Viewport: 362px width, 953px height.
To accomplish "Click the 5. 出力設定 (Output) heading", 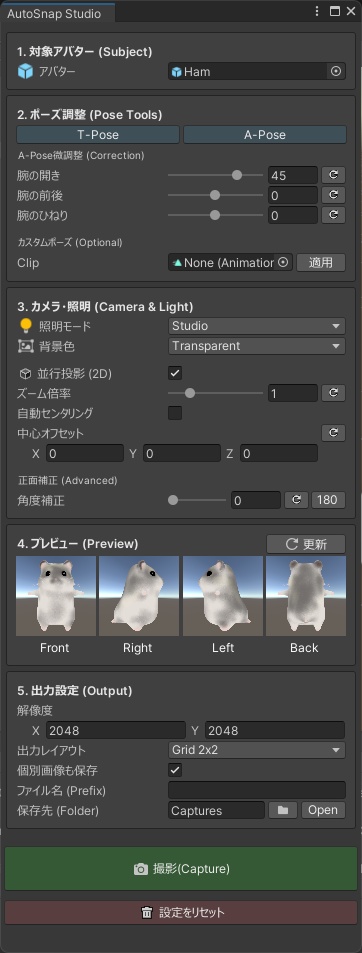I will (x=75, y=690).
